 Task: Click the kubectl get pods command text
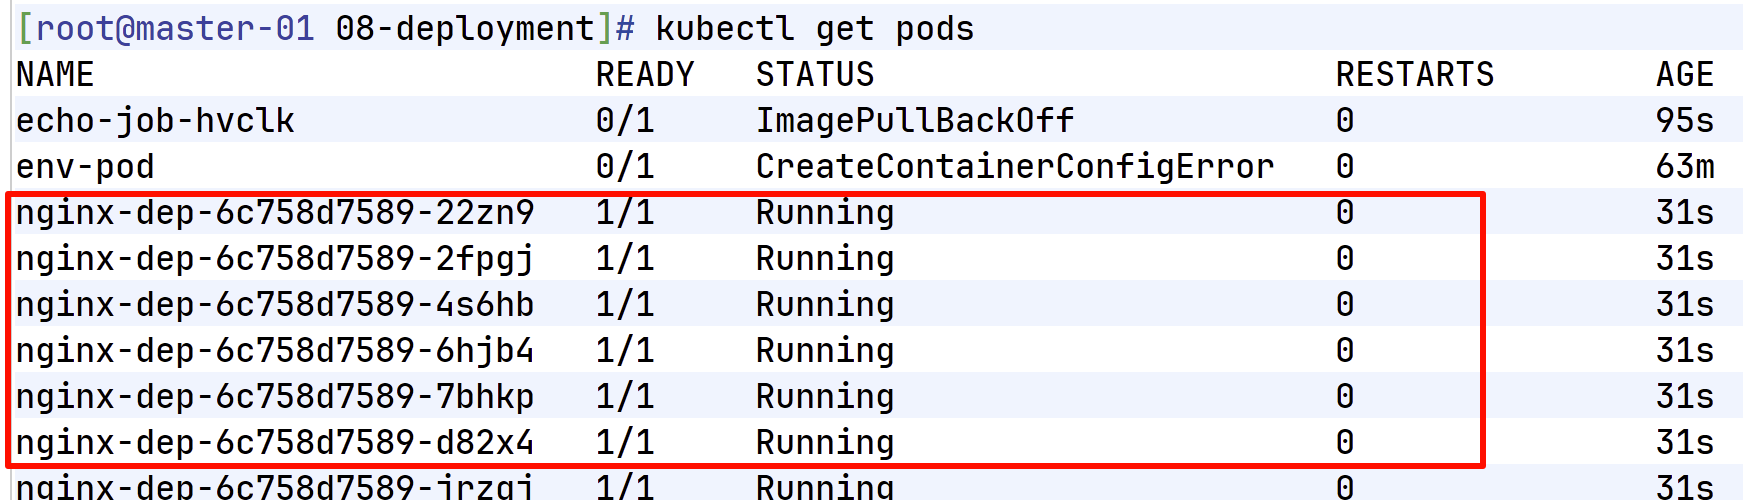point(814,28)
